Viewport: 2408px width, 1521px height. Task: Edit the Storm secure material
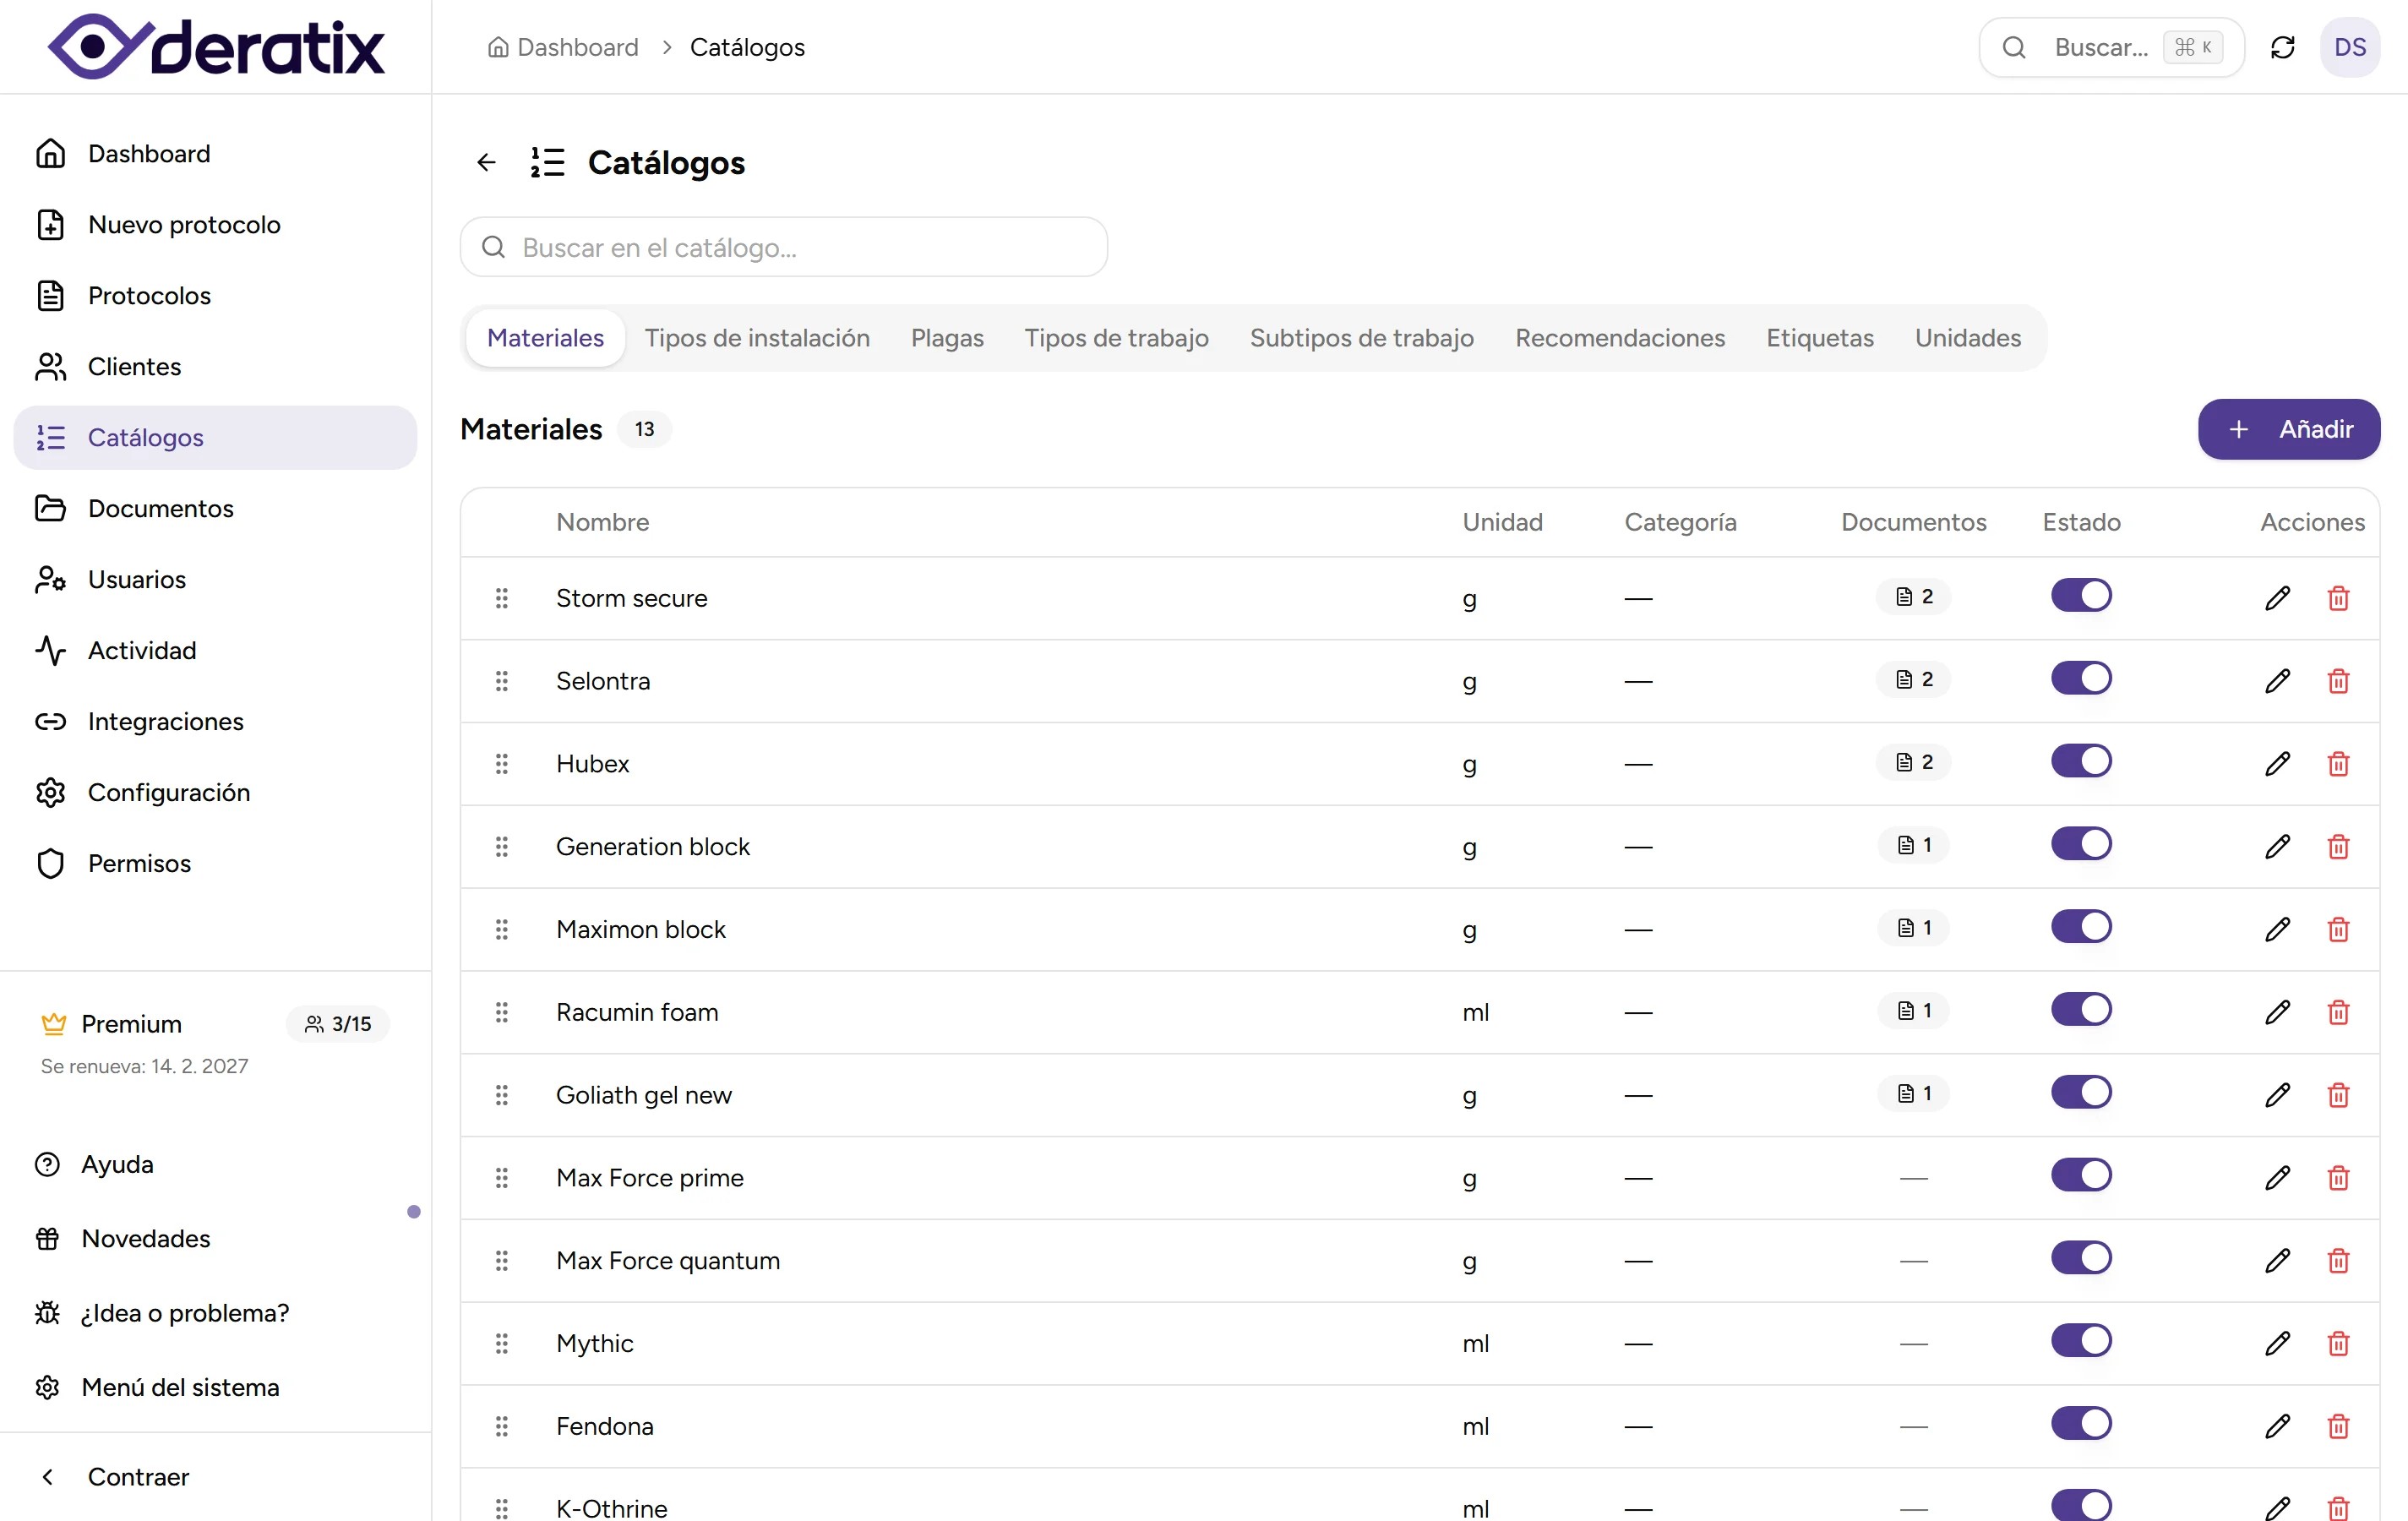pos(2277,598)
